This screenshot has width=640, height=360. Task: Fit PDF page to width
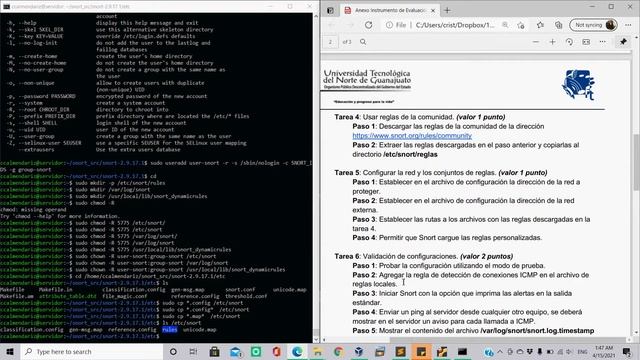click(586, 42)
